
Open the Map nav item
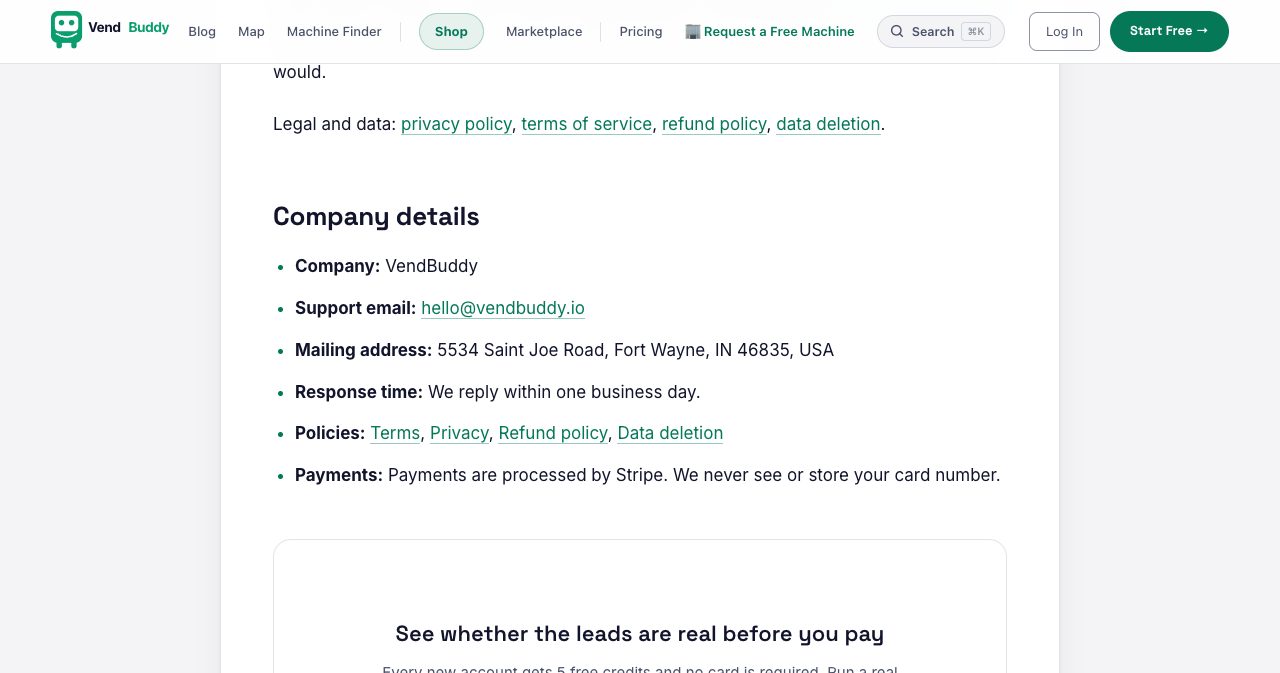pos(251,32)
